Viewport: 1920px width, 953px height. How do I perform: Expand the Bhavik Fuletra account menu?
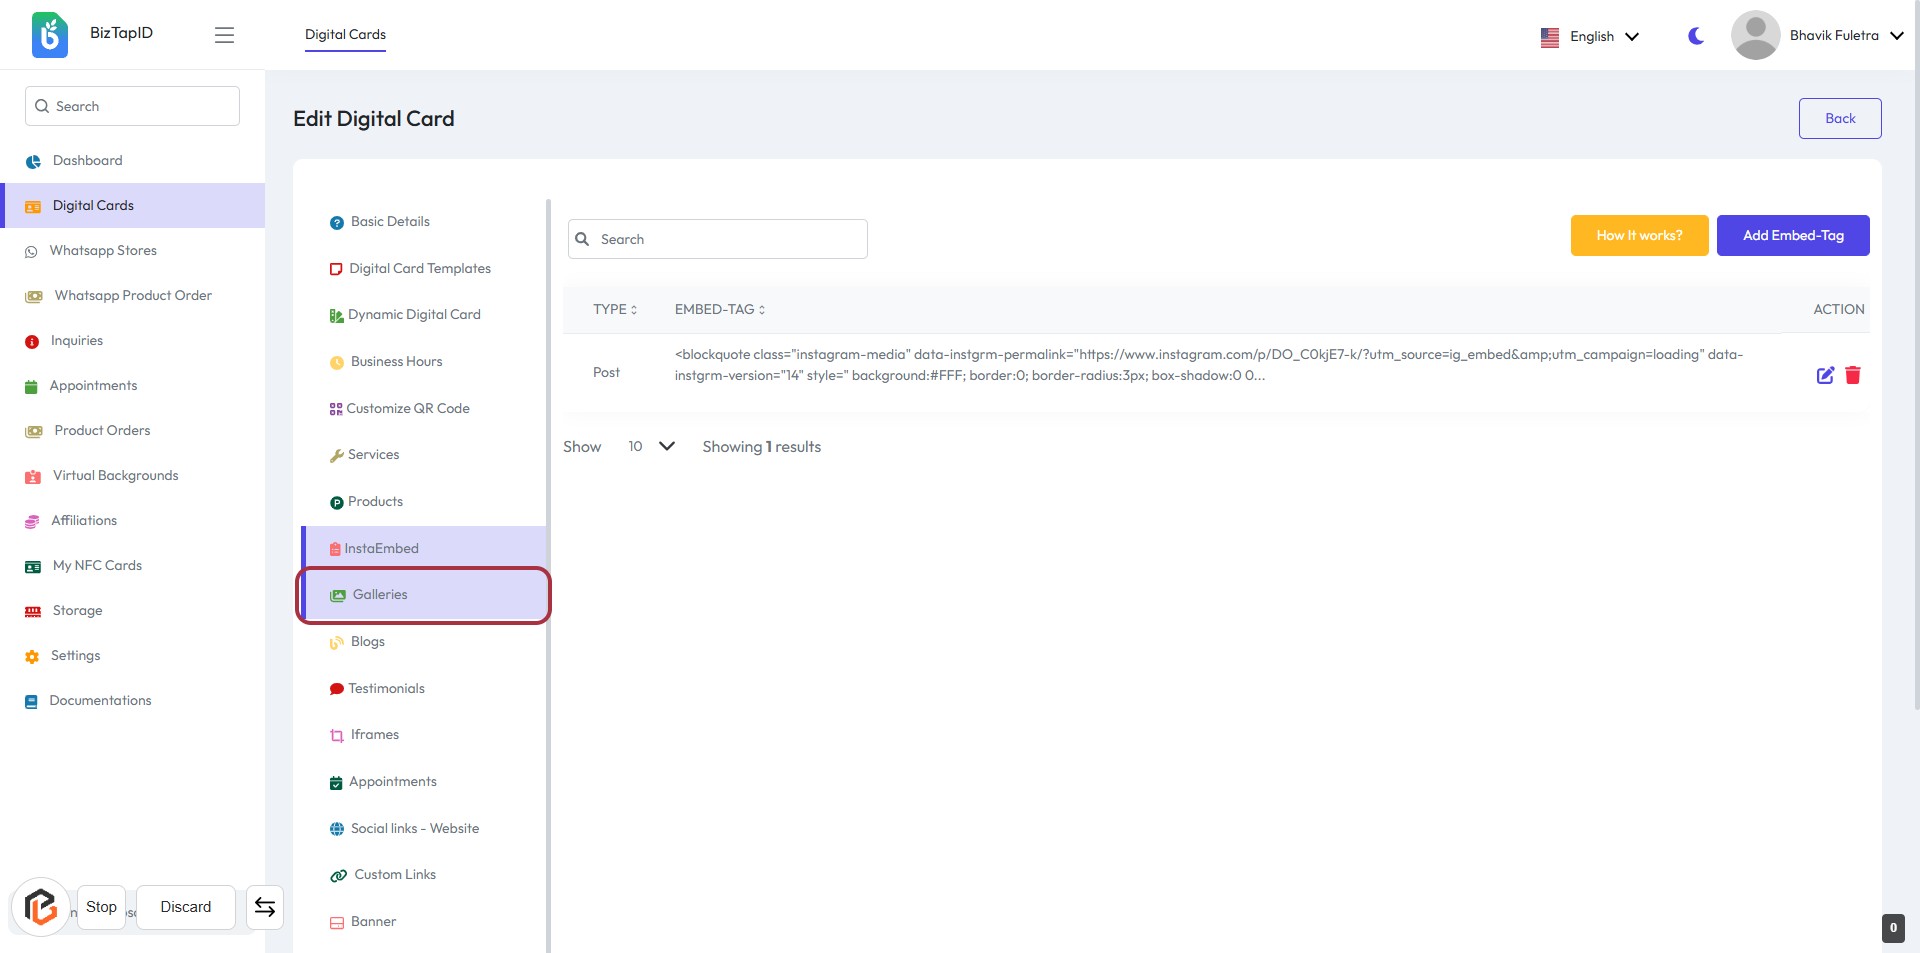pos(1845,36)
